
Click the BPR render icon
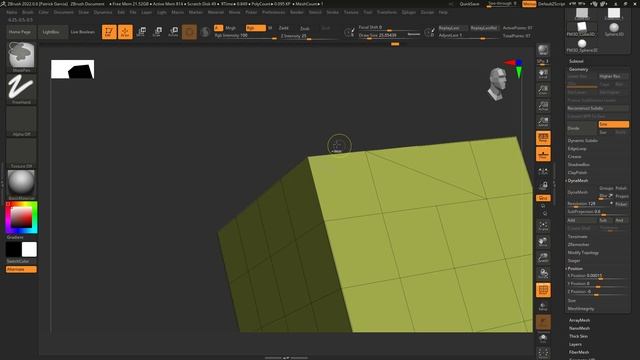point(543,50)
